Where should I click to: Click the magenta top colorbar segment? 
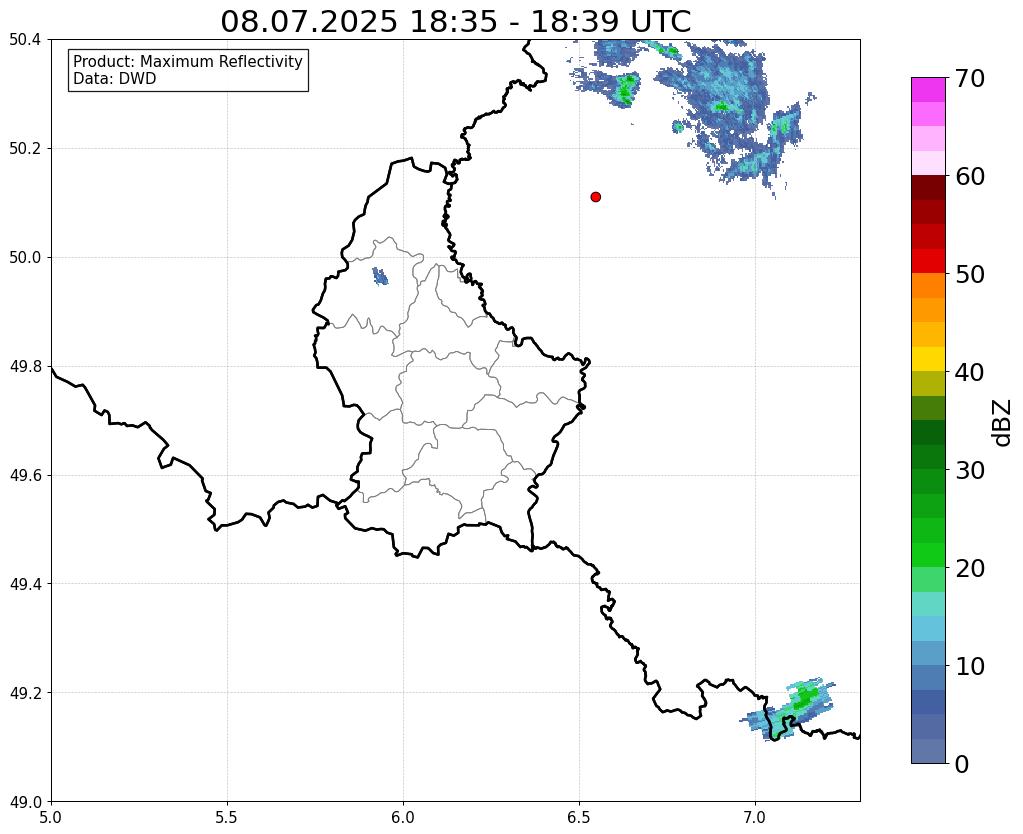click(928, 90)
